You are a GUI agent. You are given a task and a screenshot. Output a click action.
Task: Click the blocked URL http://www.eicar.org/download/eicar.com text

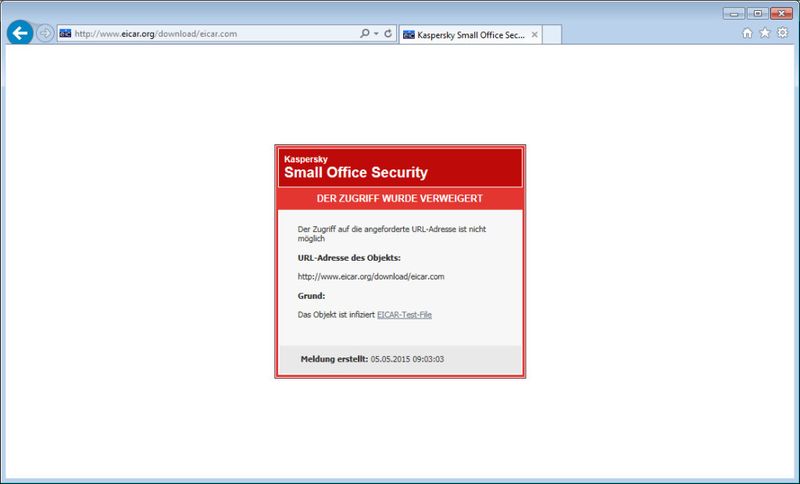371,276
